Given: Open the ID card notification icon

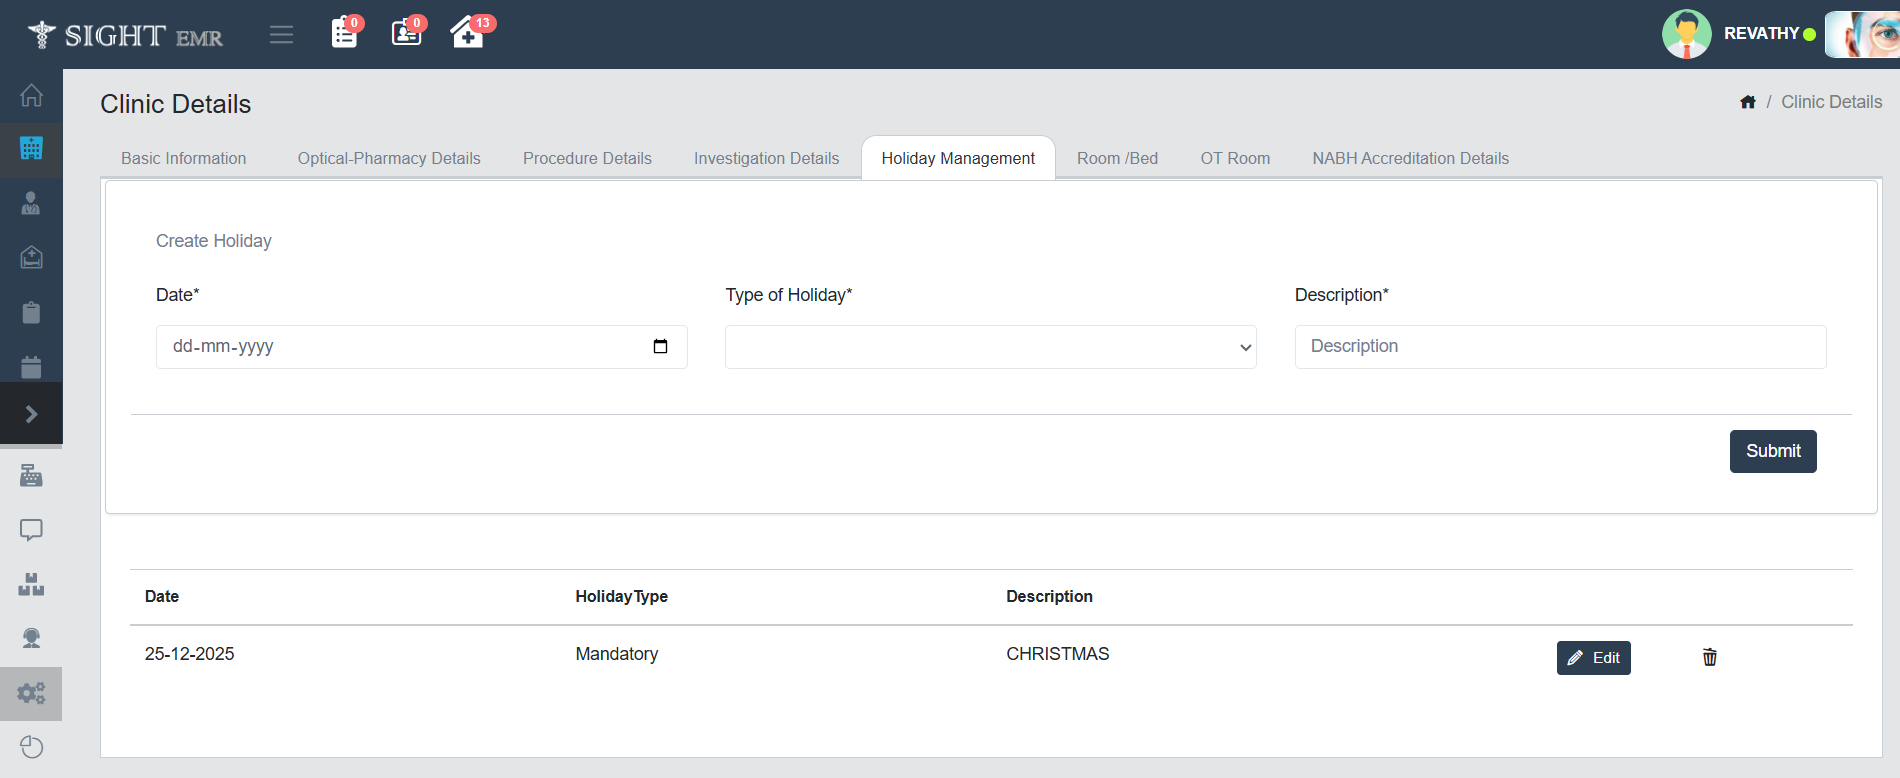Looking at the screenshot, I should coord(406,33).
